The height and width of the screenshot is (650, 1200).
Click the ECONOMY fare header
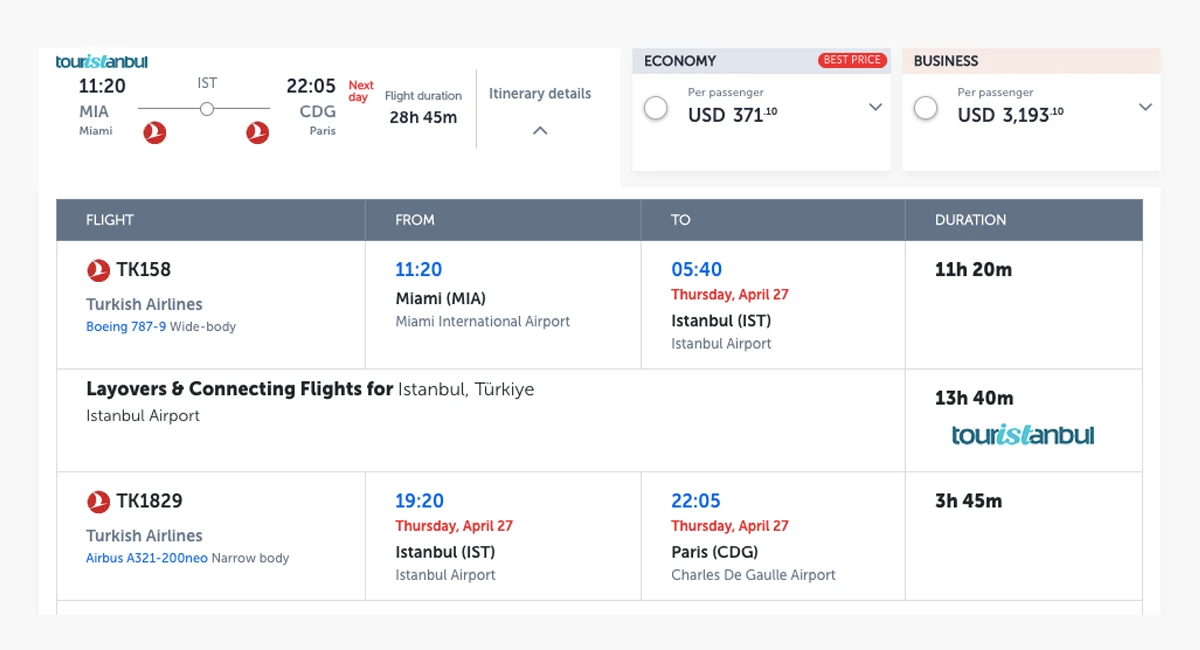[680, 61]
